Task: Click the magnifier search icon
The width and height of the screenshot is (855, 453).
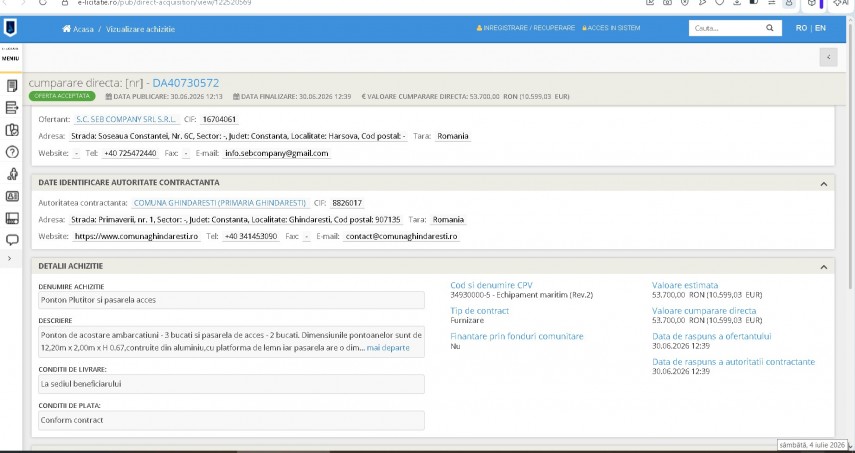Action: [770, 28]
